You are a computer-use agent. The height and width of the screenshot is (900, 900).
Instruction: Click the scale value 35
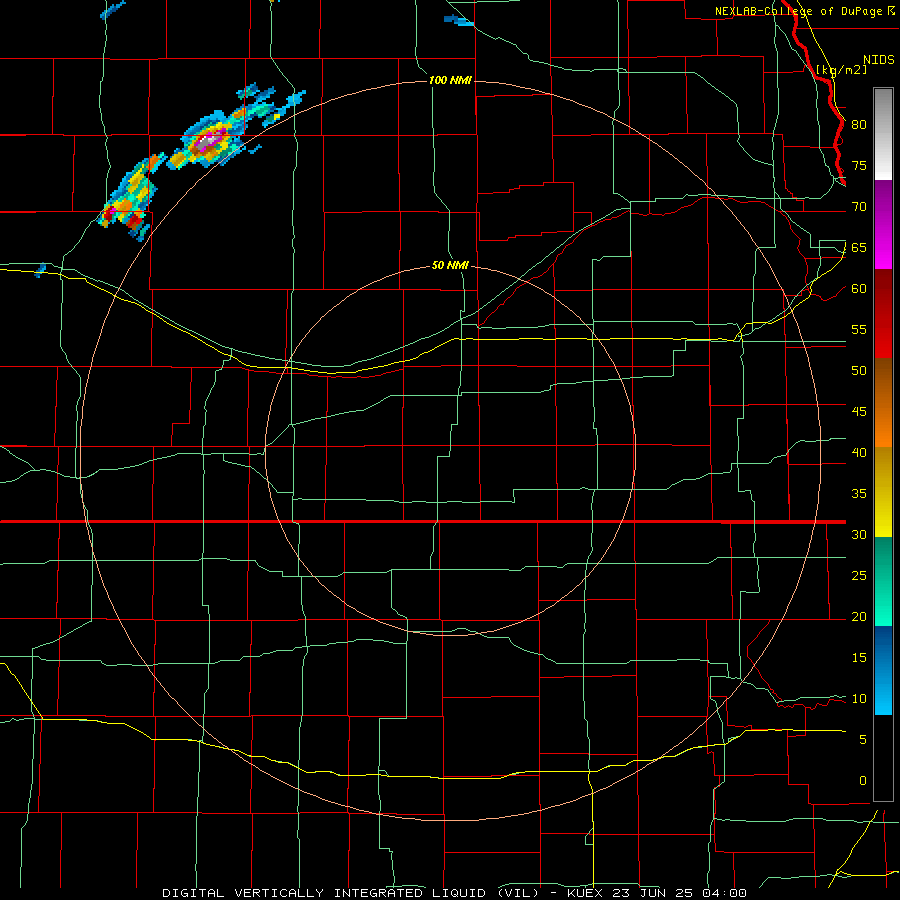pyautogui.click(x=859, y=494)
